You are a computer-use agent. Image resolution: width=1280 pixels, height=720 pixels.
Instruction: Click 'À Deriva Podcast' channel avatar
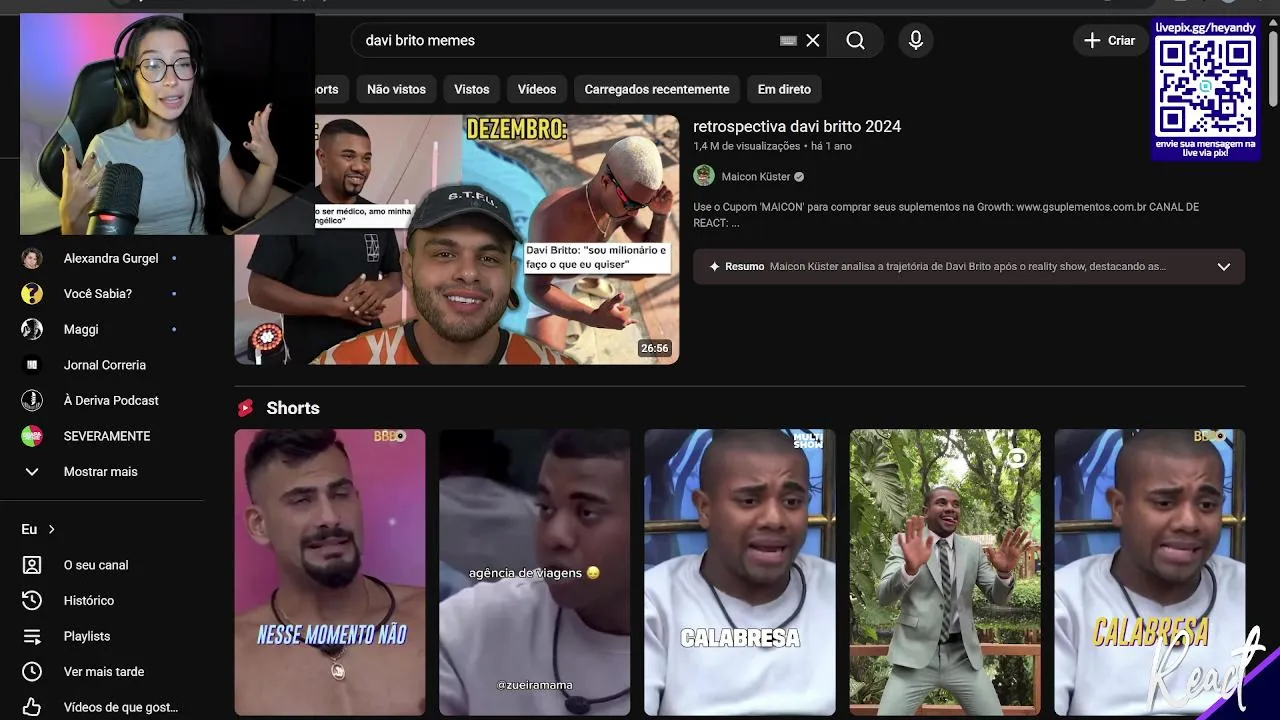tap(32, 400)
